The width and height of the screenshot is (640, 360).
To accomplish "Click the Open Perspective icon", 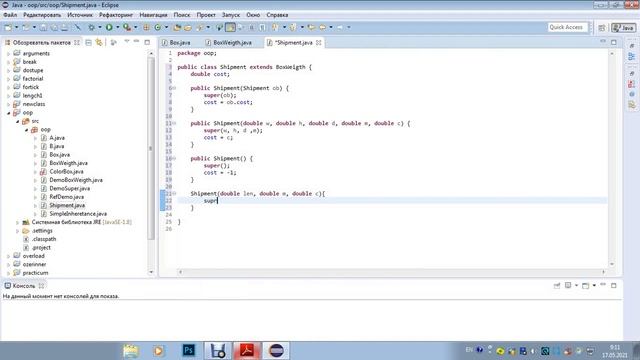I will [602, 28].
